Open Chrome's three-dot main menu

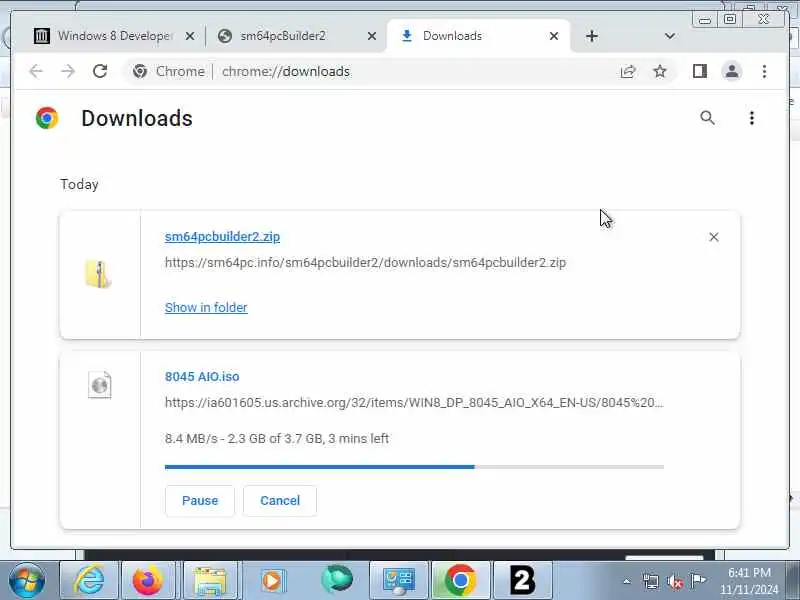764,71
